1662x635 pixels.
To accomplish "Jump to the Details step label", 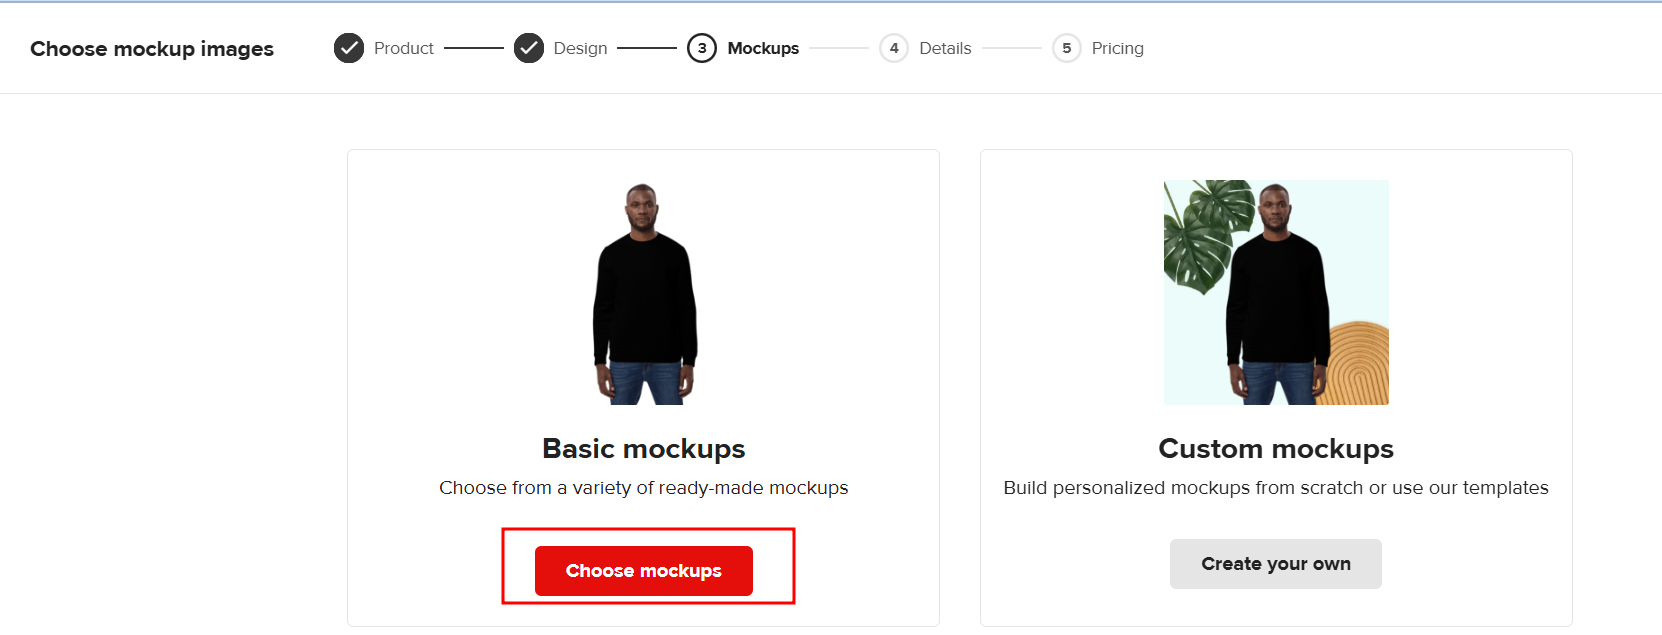I will (x=945, y=48).
